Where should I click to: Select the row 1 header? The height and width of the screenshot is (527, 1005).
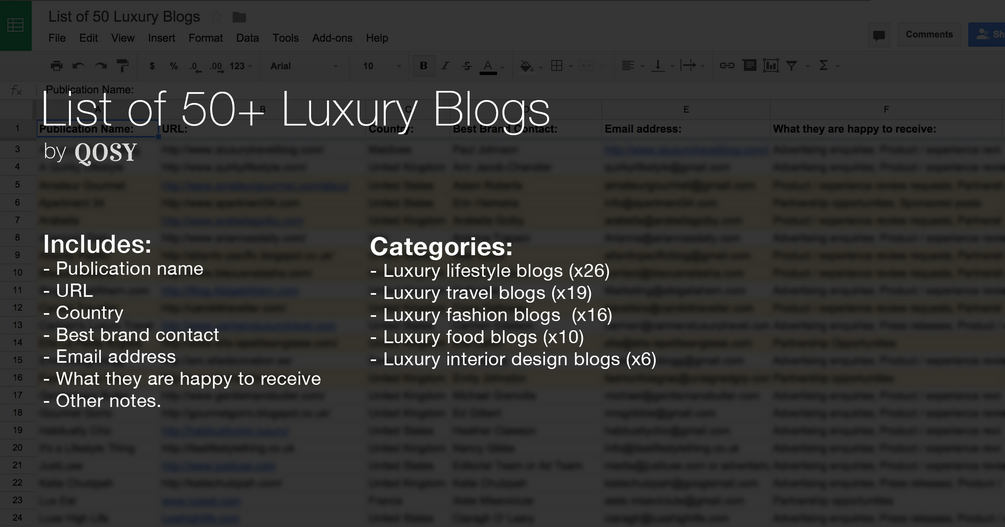pos(17,128)
